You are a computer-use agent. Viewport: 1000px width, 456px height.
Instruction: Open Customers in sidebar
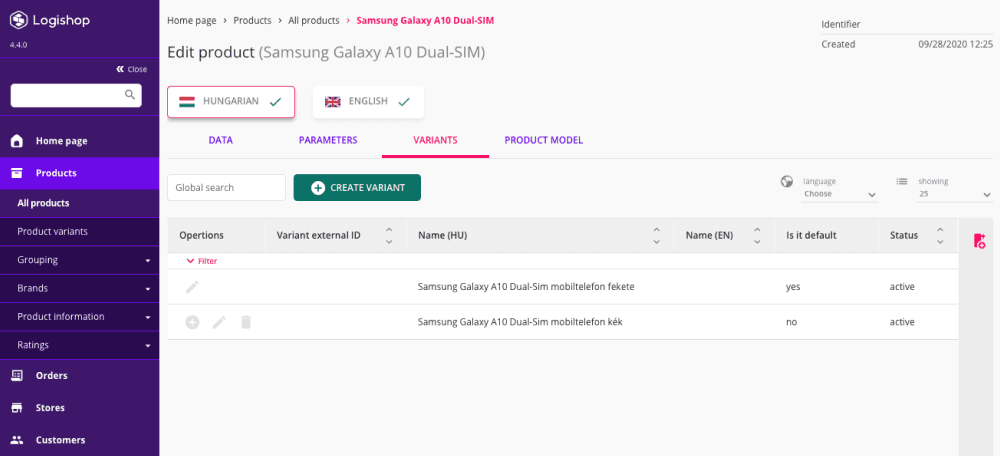80,440
